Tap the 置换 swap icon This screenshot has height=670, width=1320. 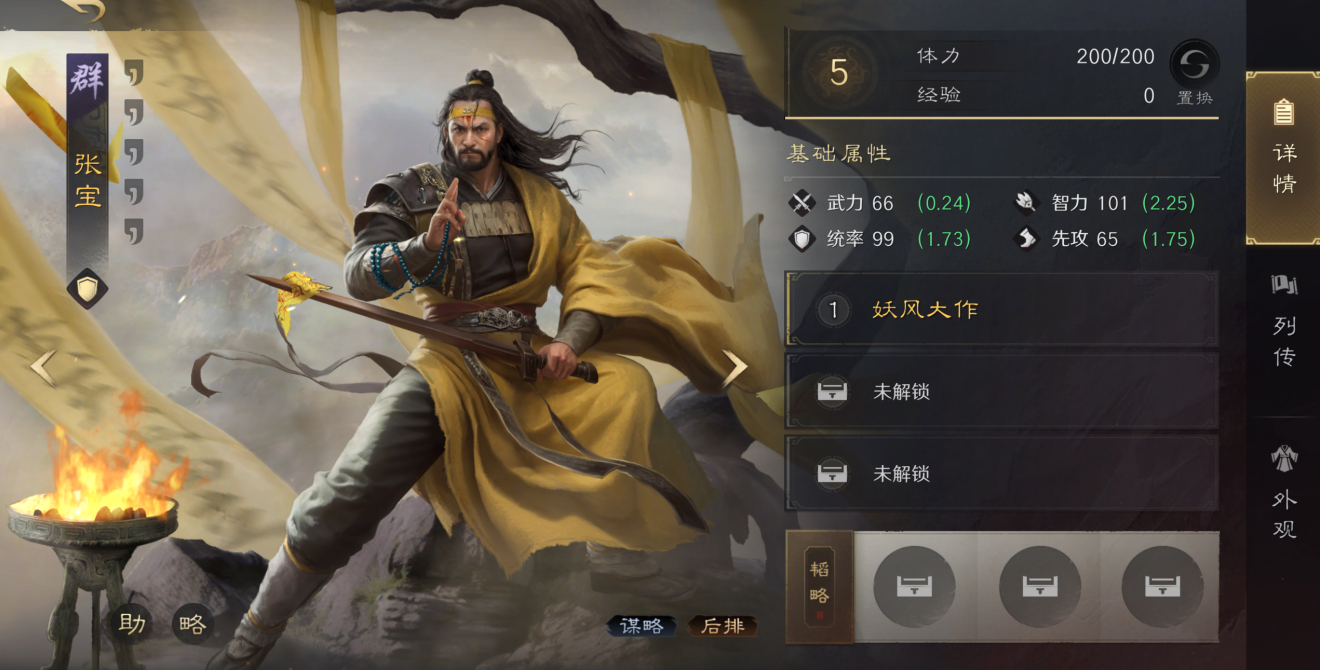pos(1195,65)
